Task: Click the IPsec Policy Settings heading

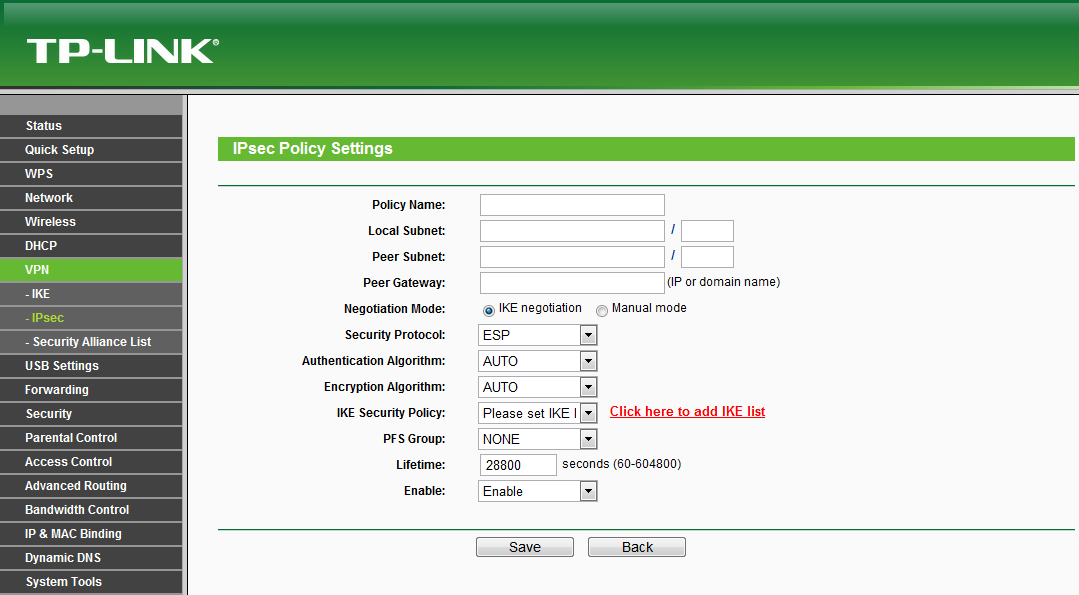Action: click(312, 149)
